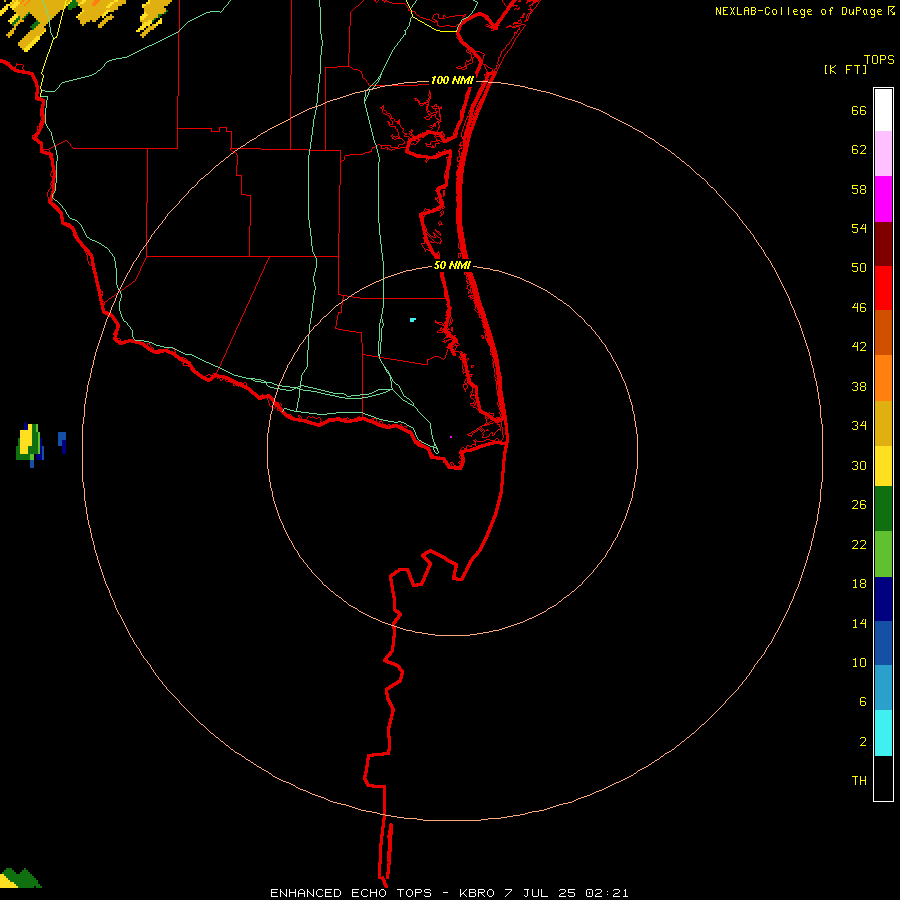Click the cyan 6 kft legend swatch
This screenshot has height=900, width=900.
click(x=883, y=733)
